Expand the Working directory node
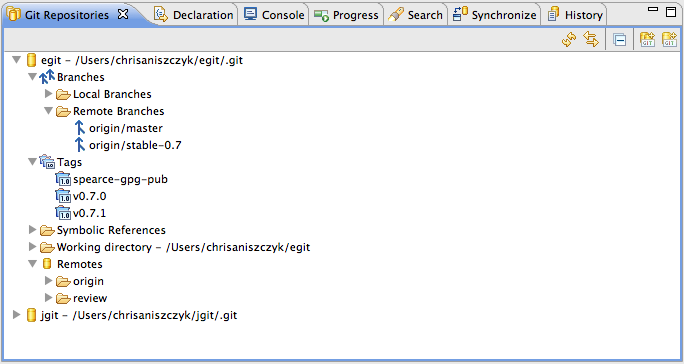The height and width of the screenshot is (364, 684). (x=32, y=247)
